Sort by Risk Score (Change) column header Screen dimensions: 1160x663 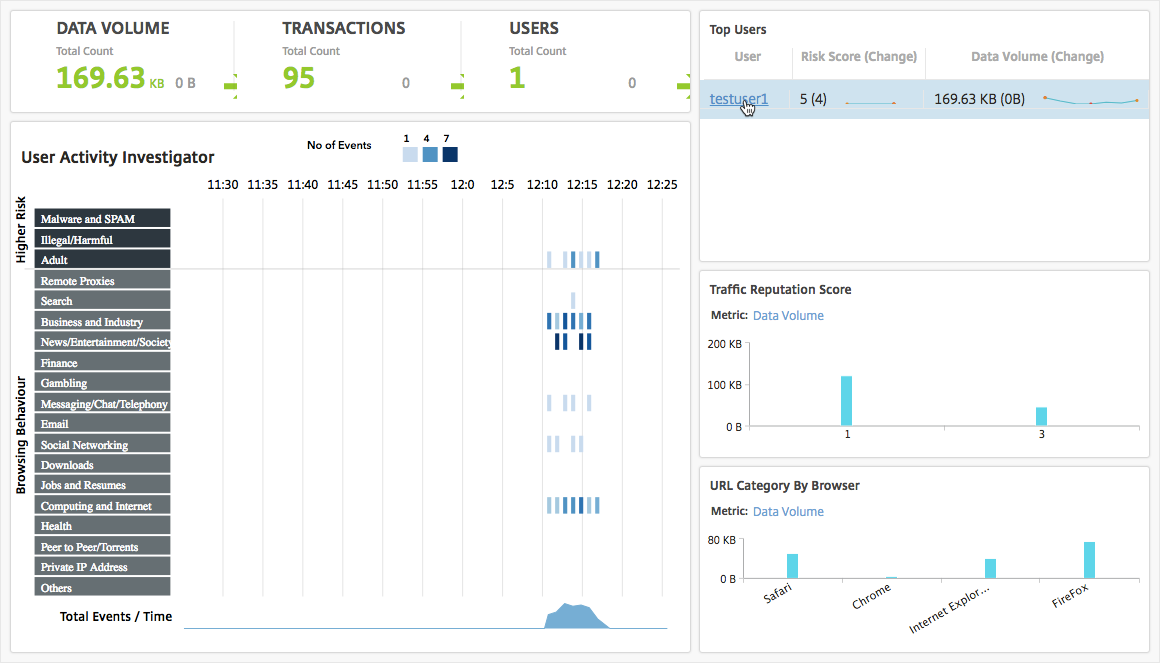[858, 57]
